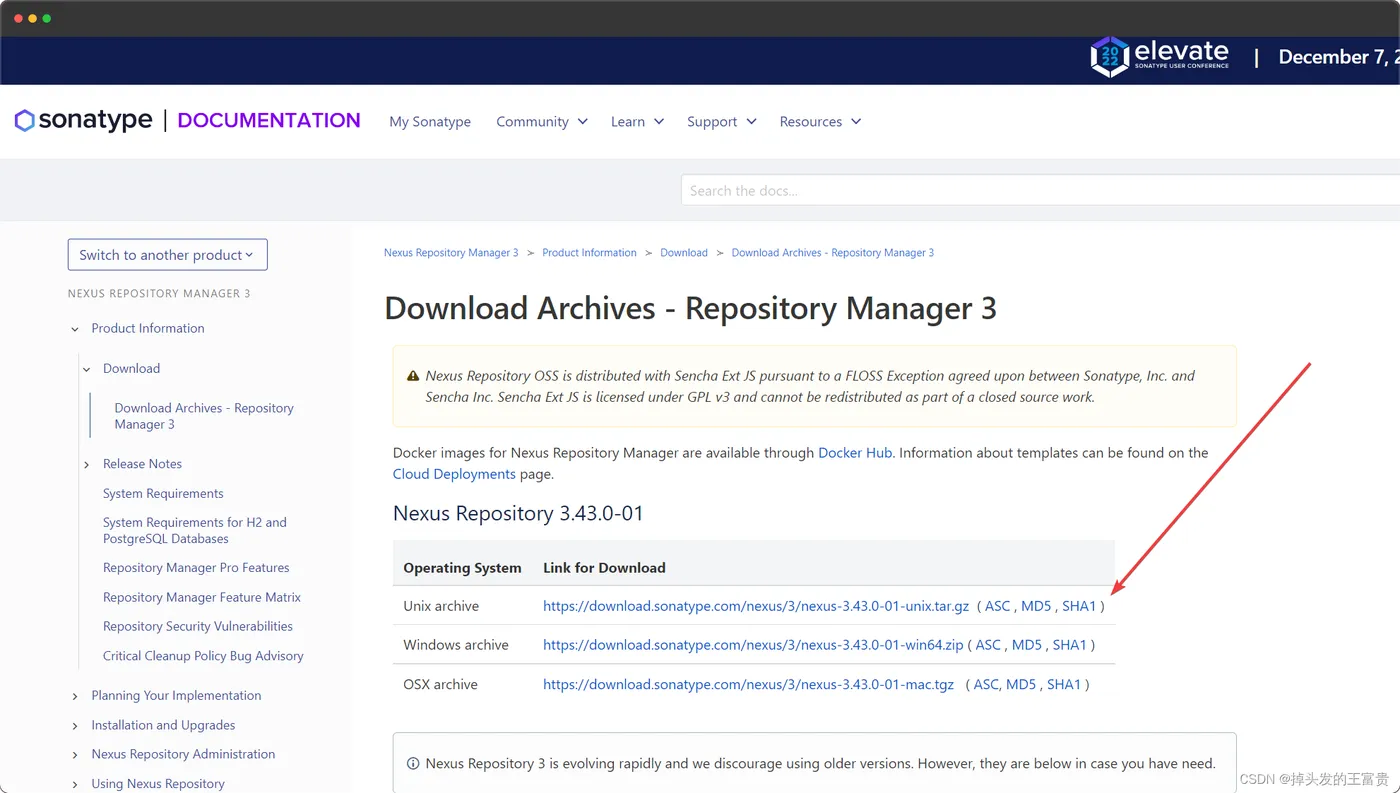
Task: Open SHA1 checksum for Unix archive
Action: tap(1079, 606)
